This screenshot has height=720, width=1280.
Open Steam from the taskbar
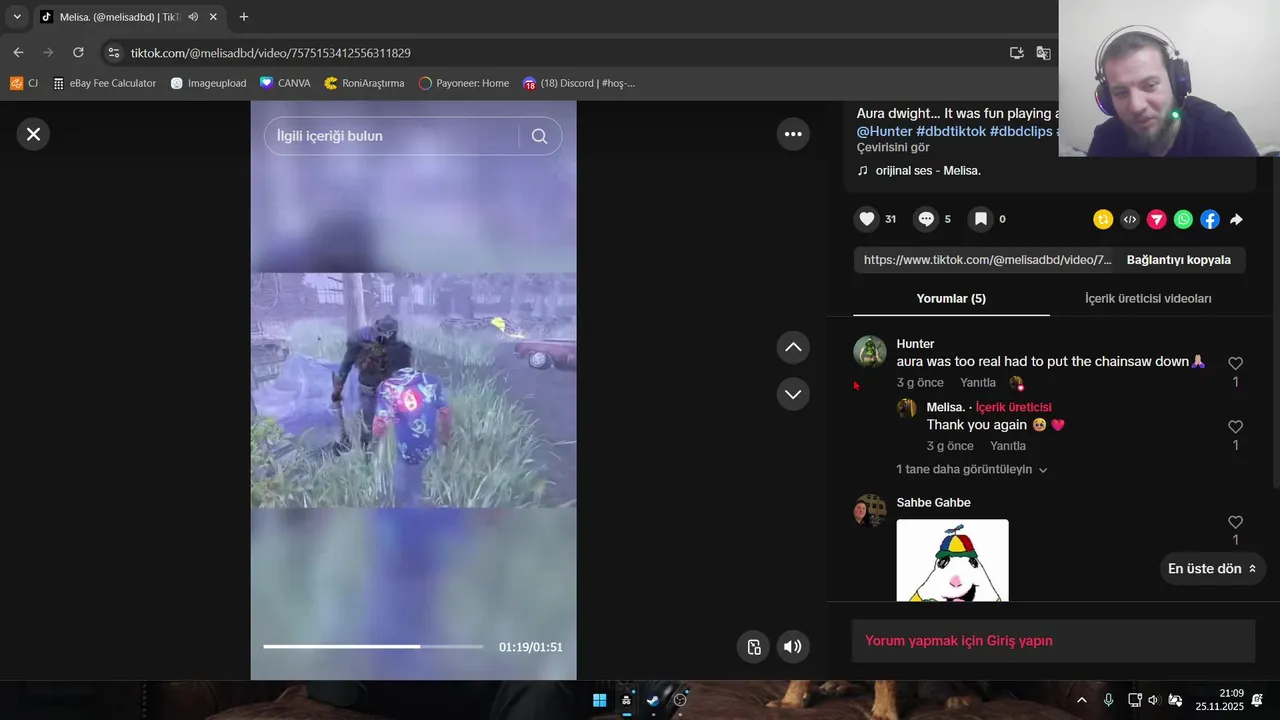point(653,700)
